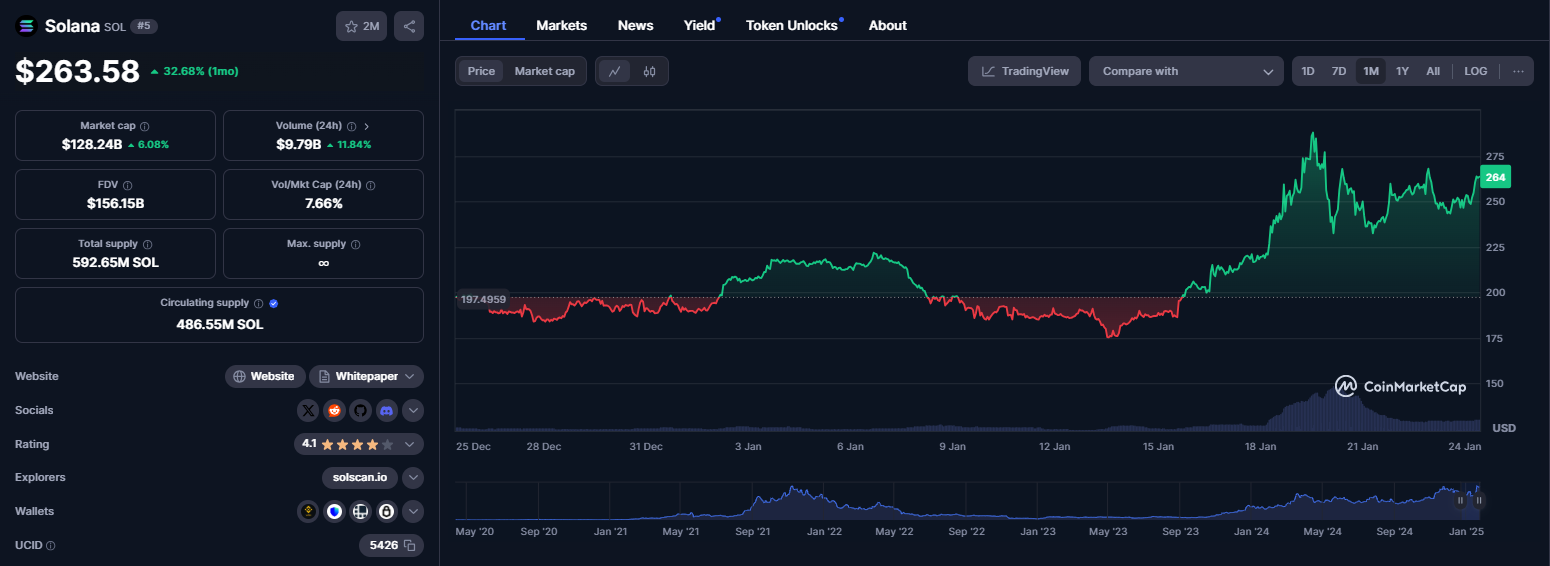Expand more Socials chevron
Image resolution: width=1550 pixels, height=566 pixels.
pos(413,410)
